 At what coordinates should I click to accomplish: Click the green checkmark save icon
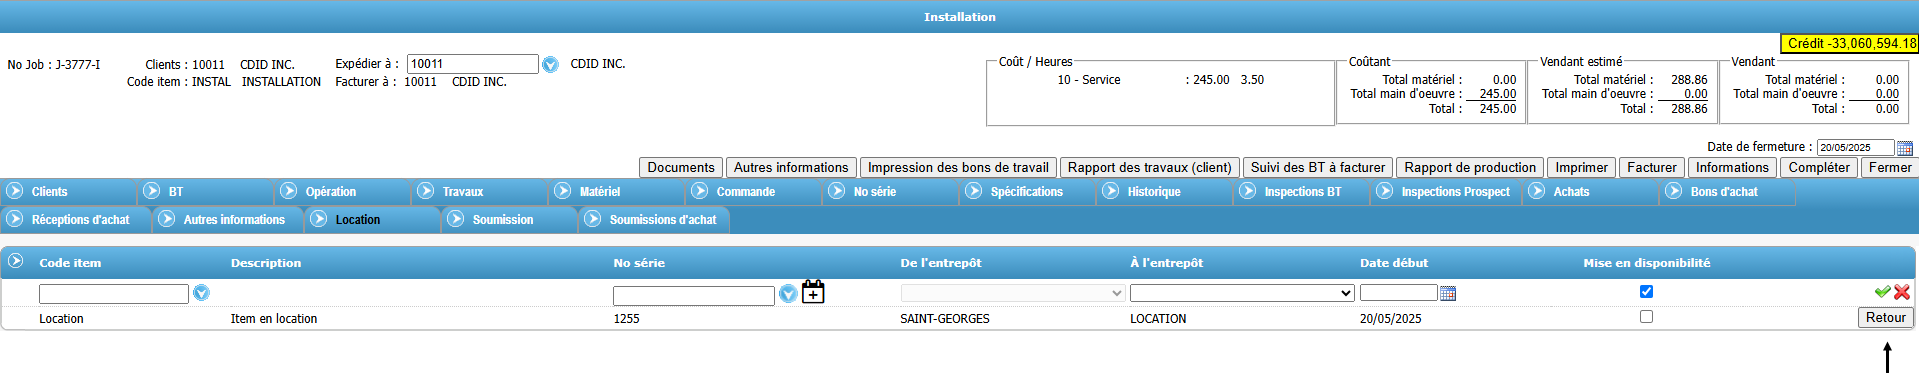tap(1882, 292)
